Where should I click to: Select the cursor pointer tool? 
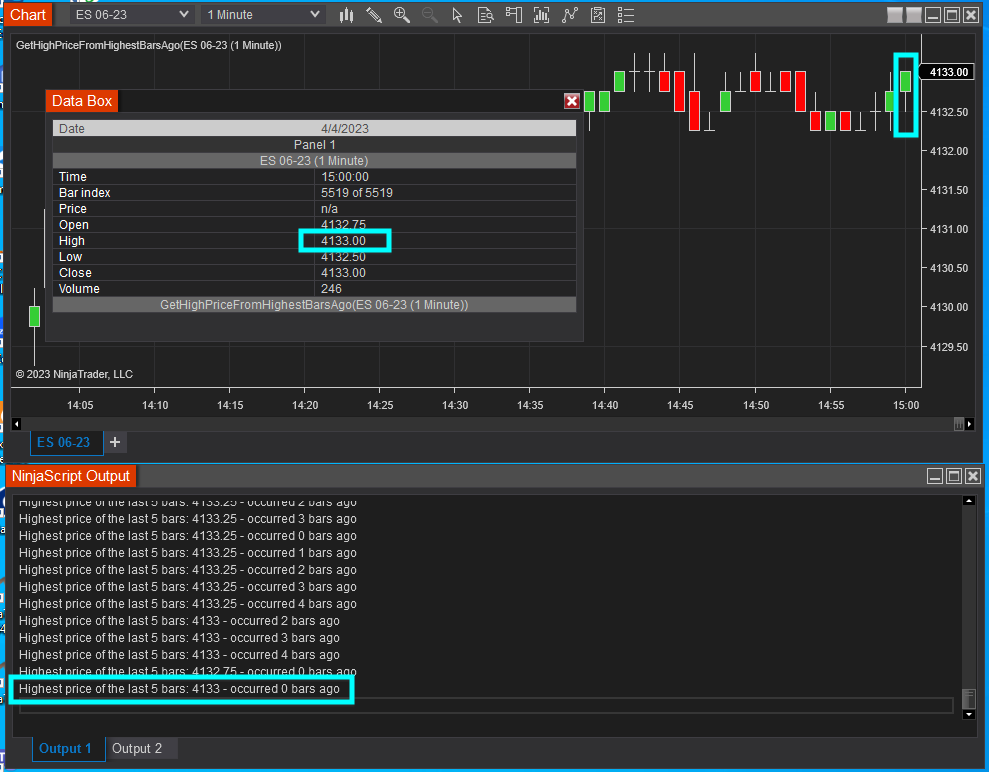(457, 15)
